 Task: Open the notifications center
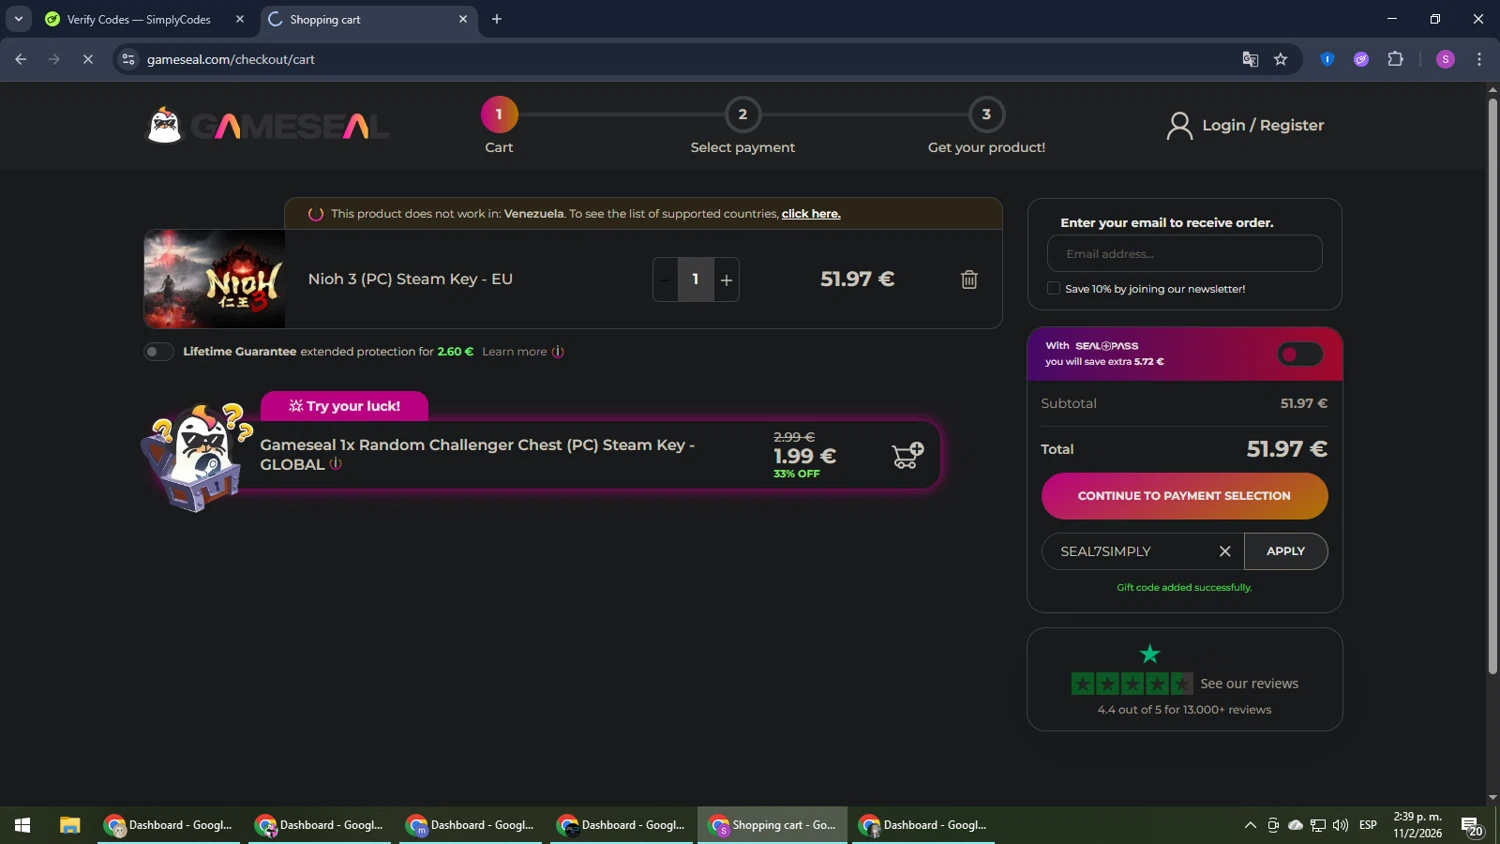point(1472,826)
